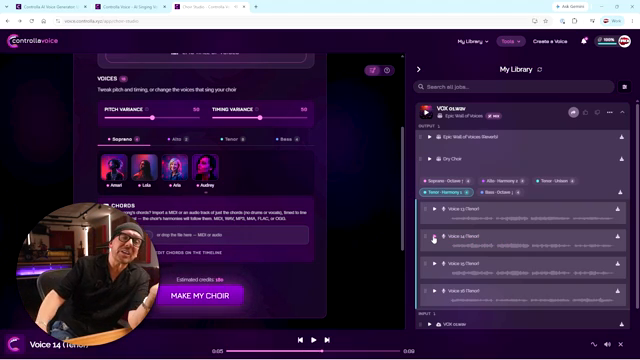The height and width of the screenshot is (360, 640).
Task: Click the Voice 15 (Tenor) waveform
Action: 532,273
